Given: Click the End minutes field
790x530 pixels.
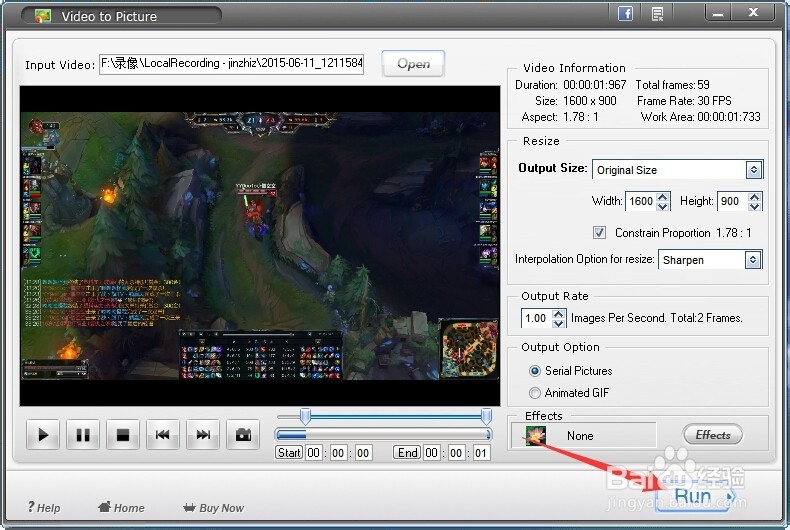Looking at the screenshot, I should (x=456, y=452).
